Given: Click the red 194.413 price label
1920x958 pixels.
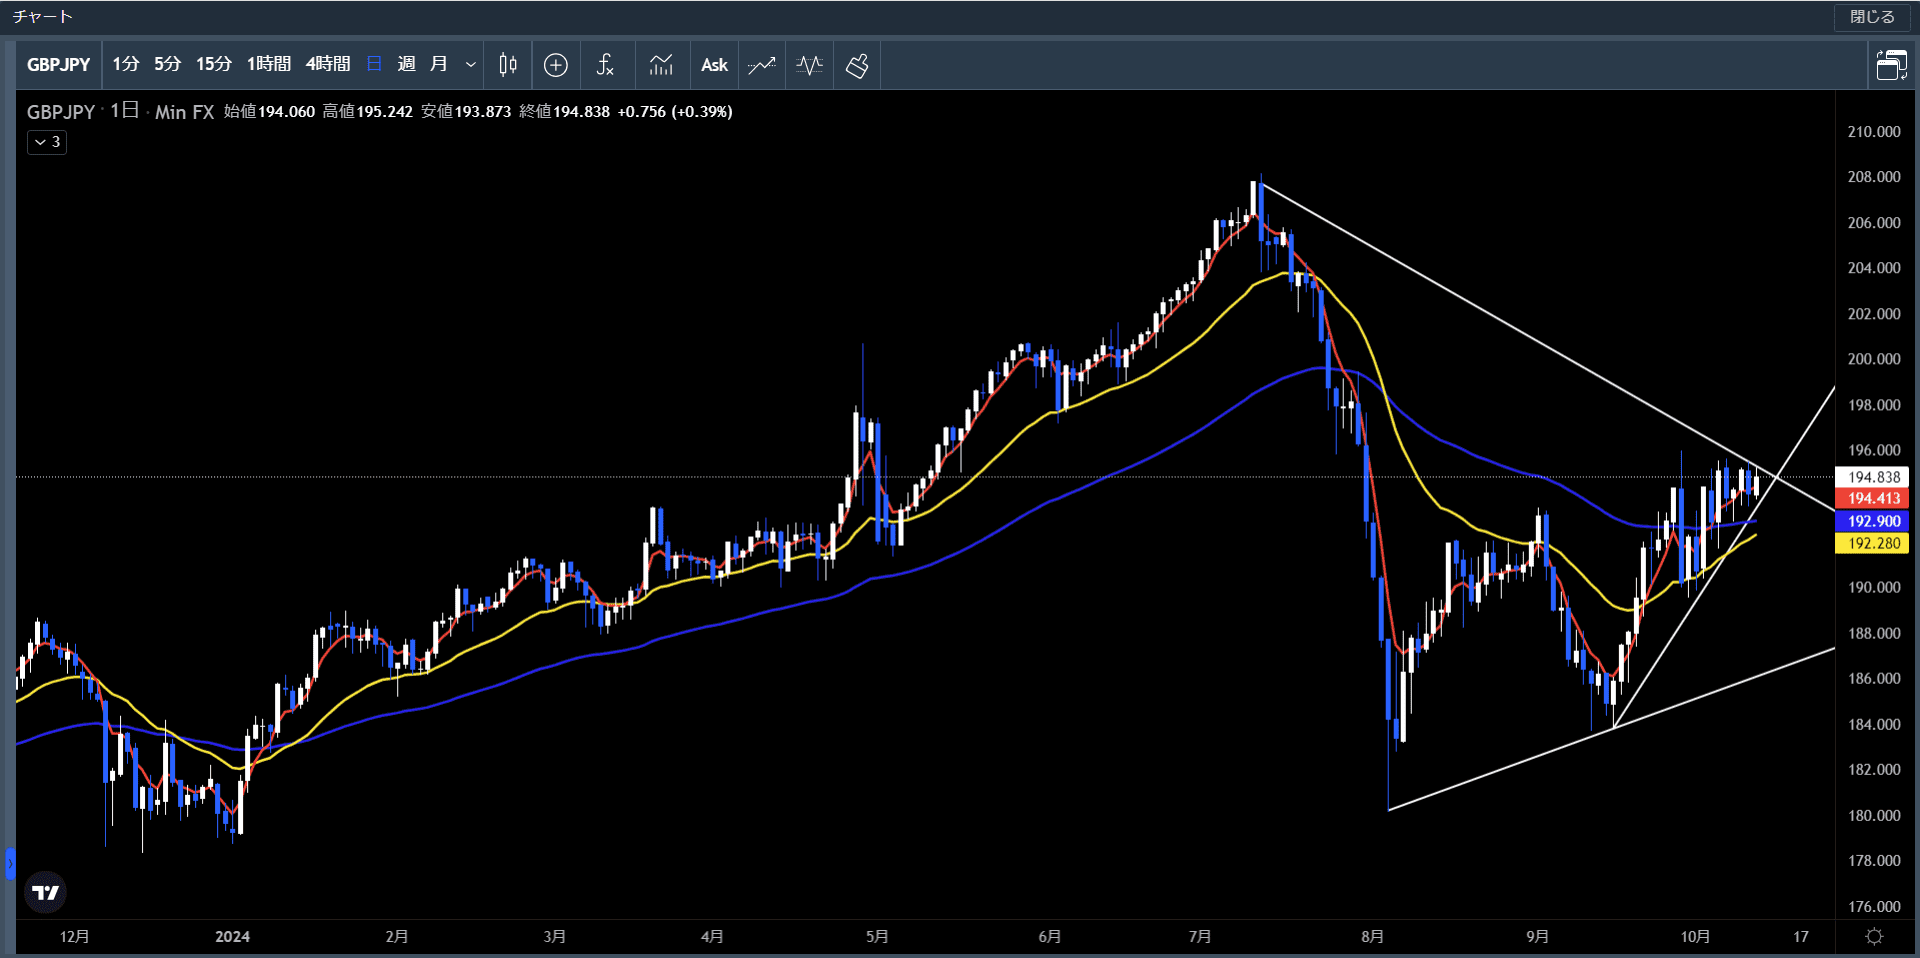Looking at the screenshot, I should (x=1872, y=498).
